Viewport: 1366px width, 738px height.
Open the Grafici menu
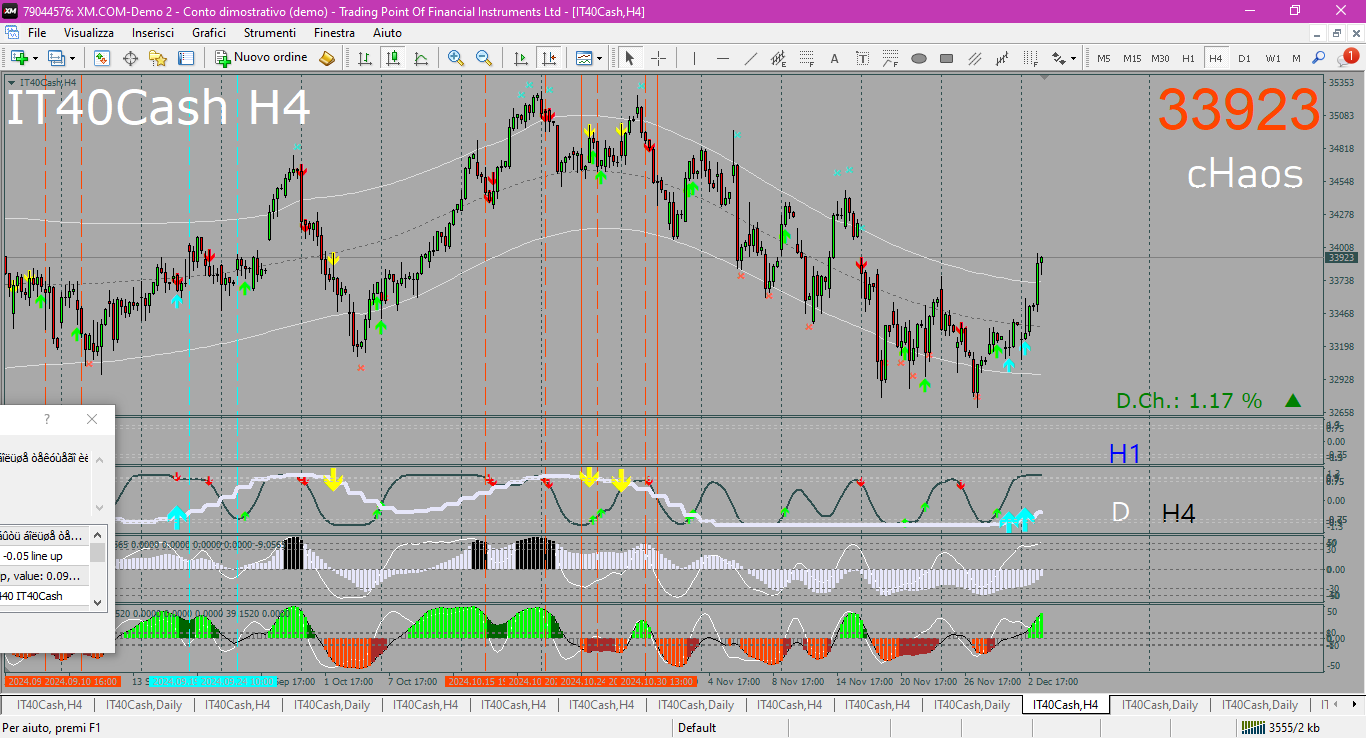click(x=209, y=33)
